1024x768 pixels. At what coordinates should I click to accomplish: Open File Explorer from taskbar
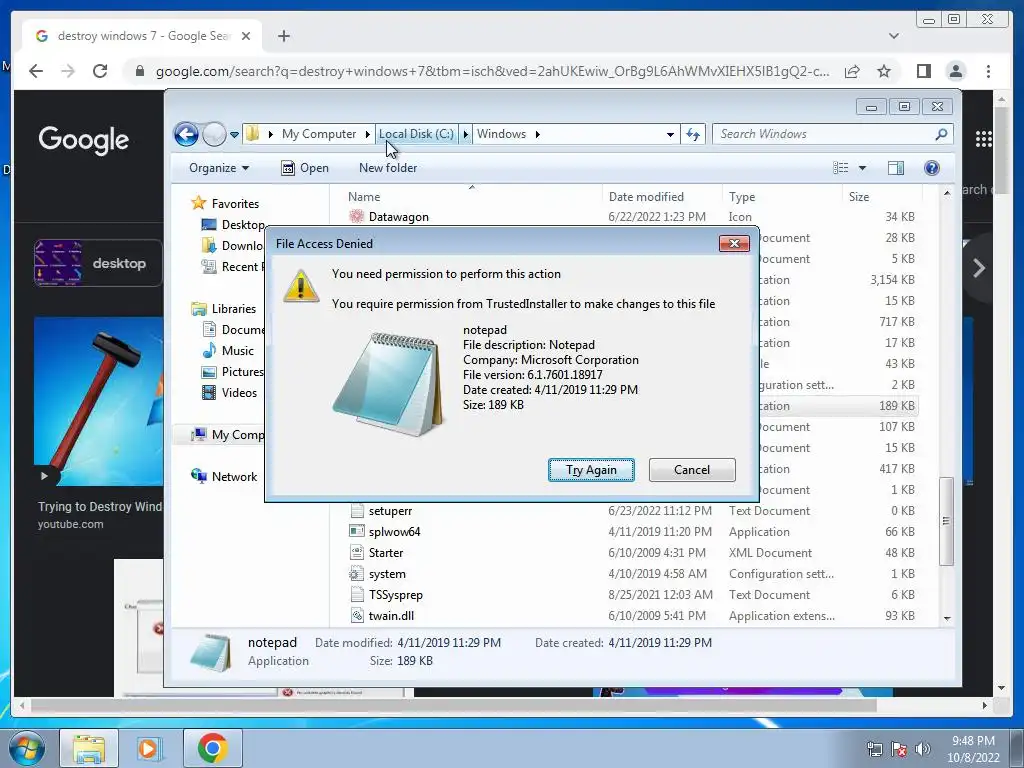pyautogui.click(x=89, y=748)
